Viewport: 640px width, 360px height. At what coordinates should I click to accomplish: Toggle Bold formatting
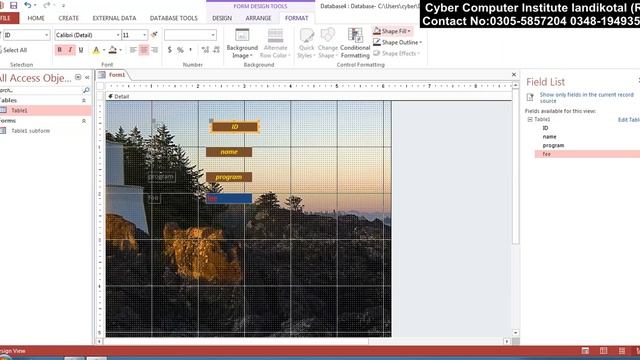pyautogui.click(x=60, y=50)
